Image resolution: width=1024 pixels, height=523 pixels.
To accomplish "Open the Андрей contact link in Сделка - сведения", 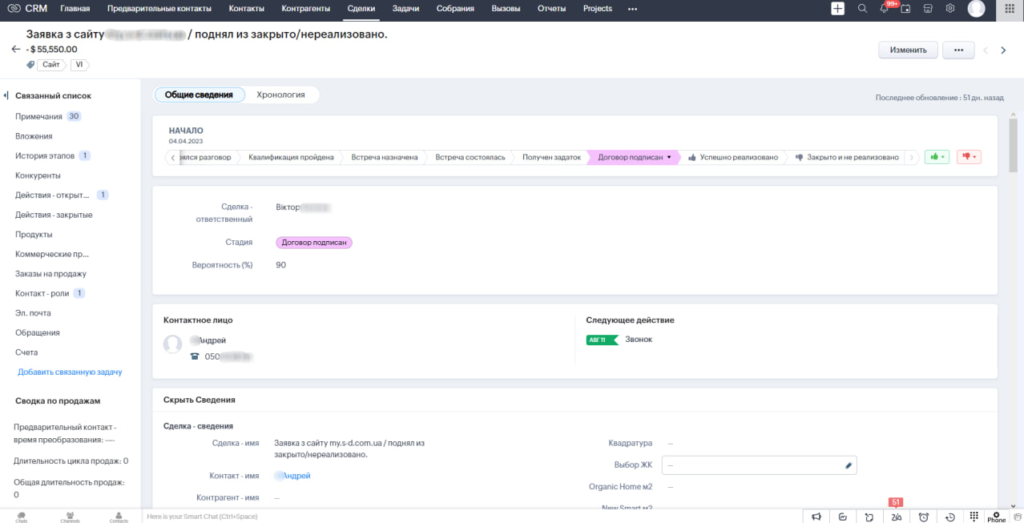I will 293,476.
